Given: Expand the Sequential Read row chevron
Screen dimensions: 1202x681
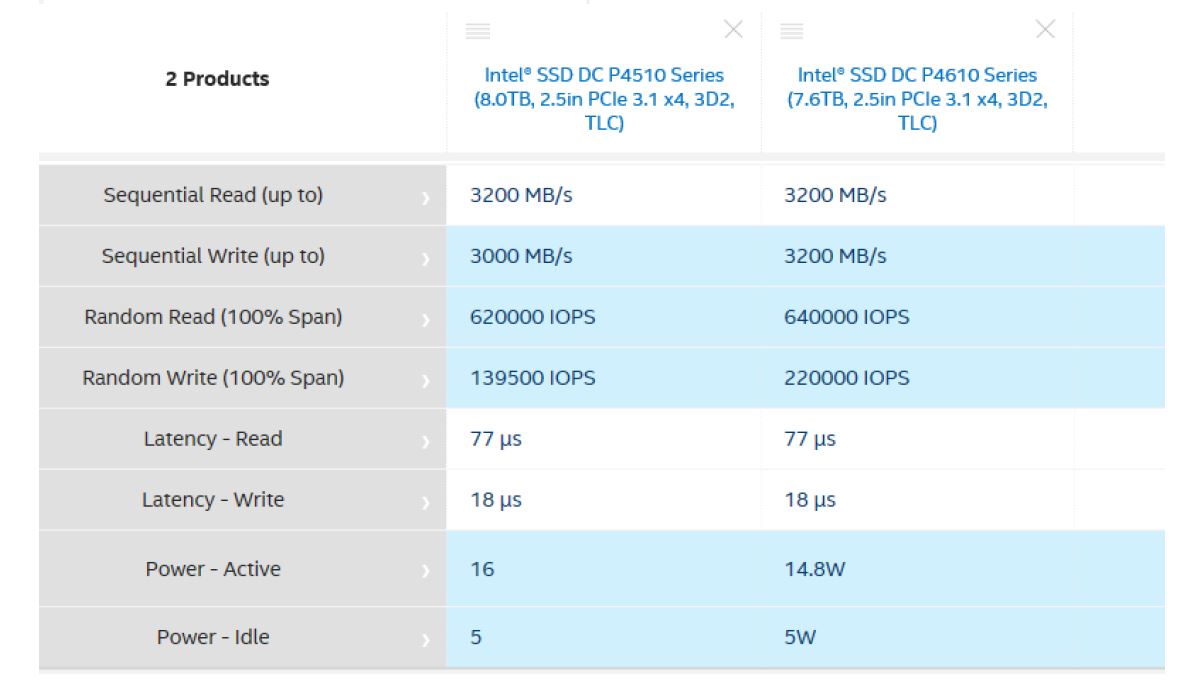Looking at the screenshot, I should tap(426, 198).
